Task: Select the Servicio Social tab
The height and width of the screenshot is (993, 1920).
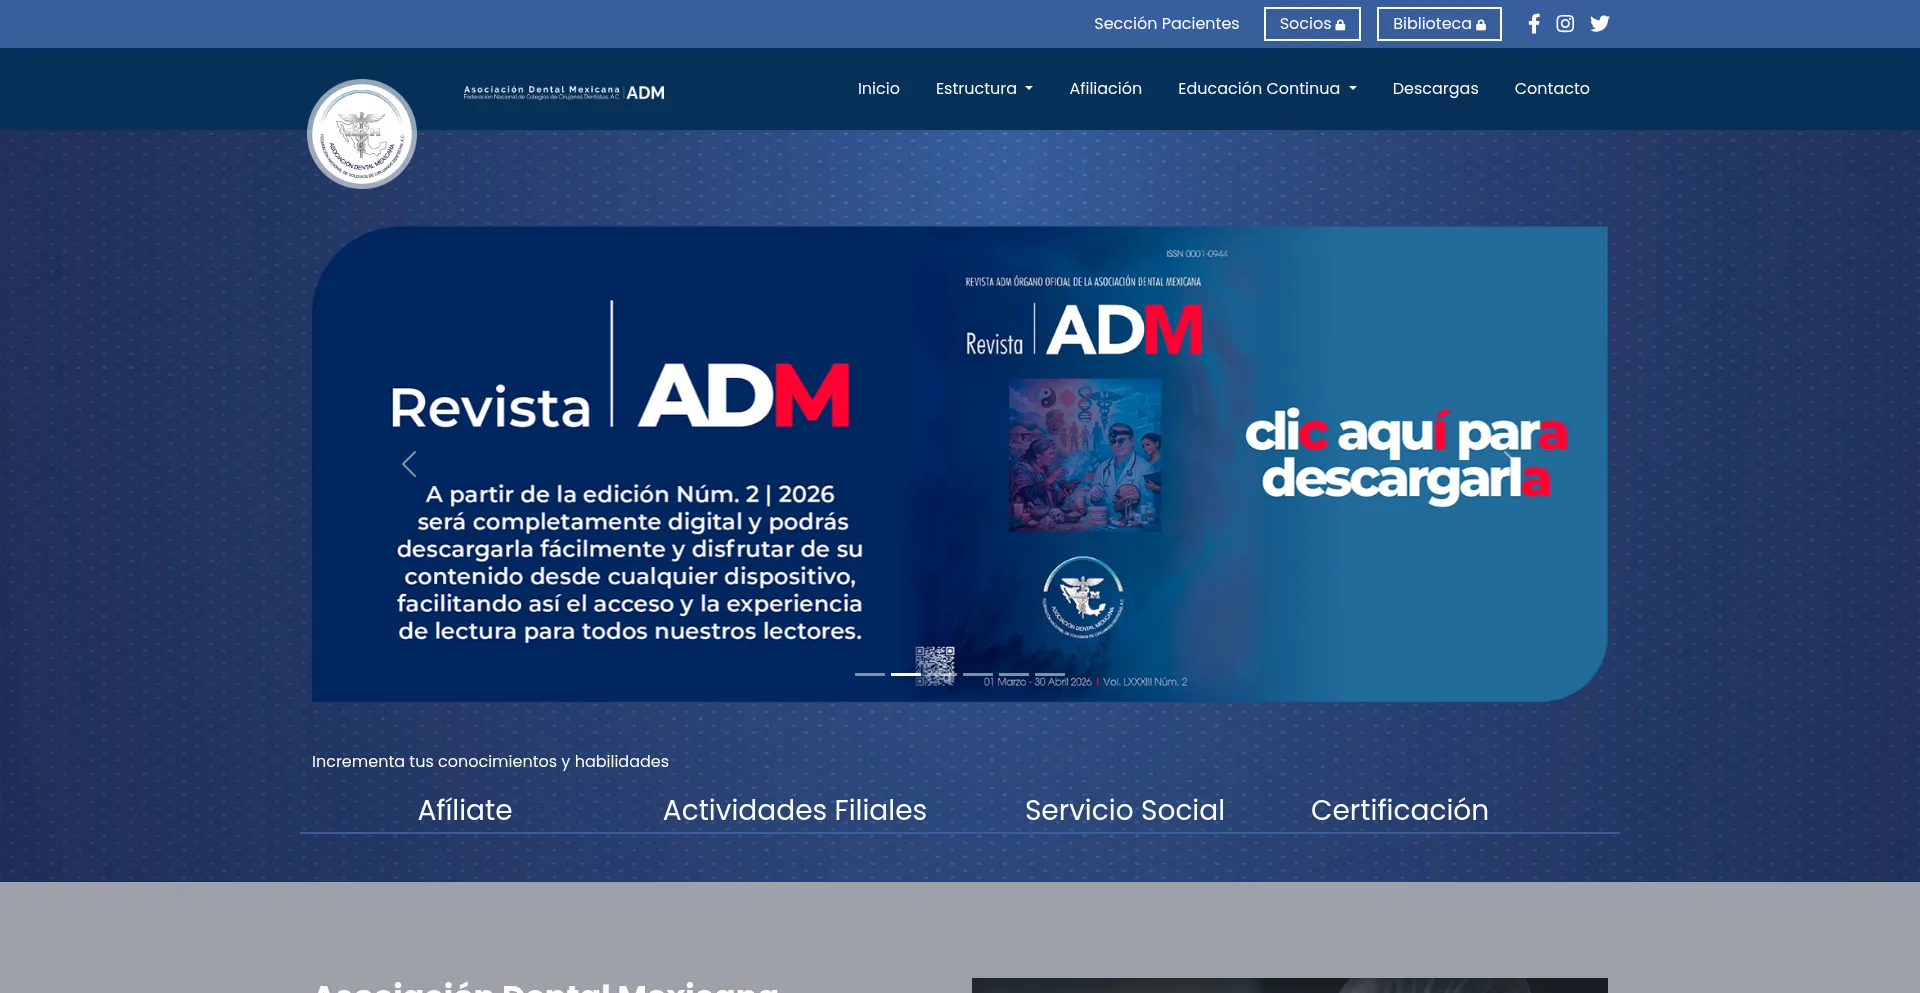Action: 1125,810
